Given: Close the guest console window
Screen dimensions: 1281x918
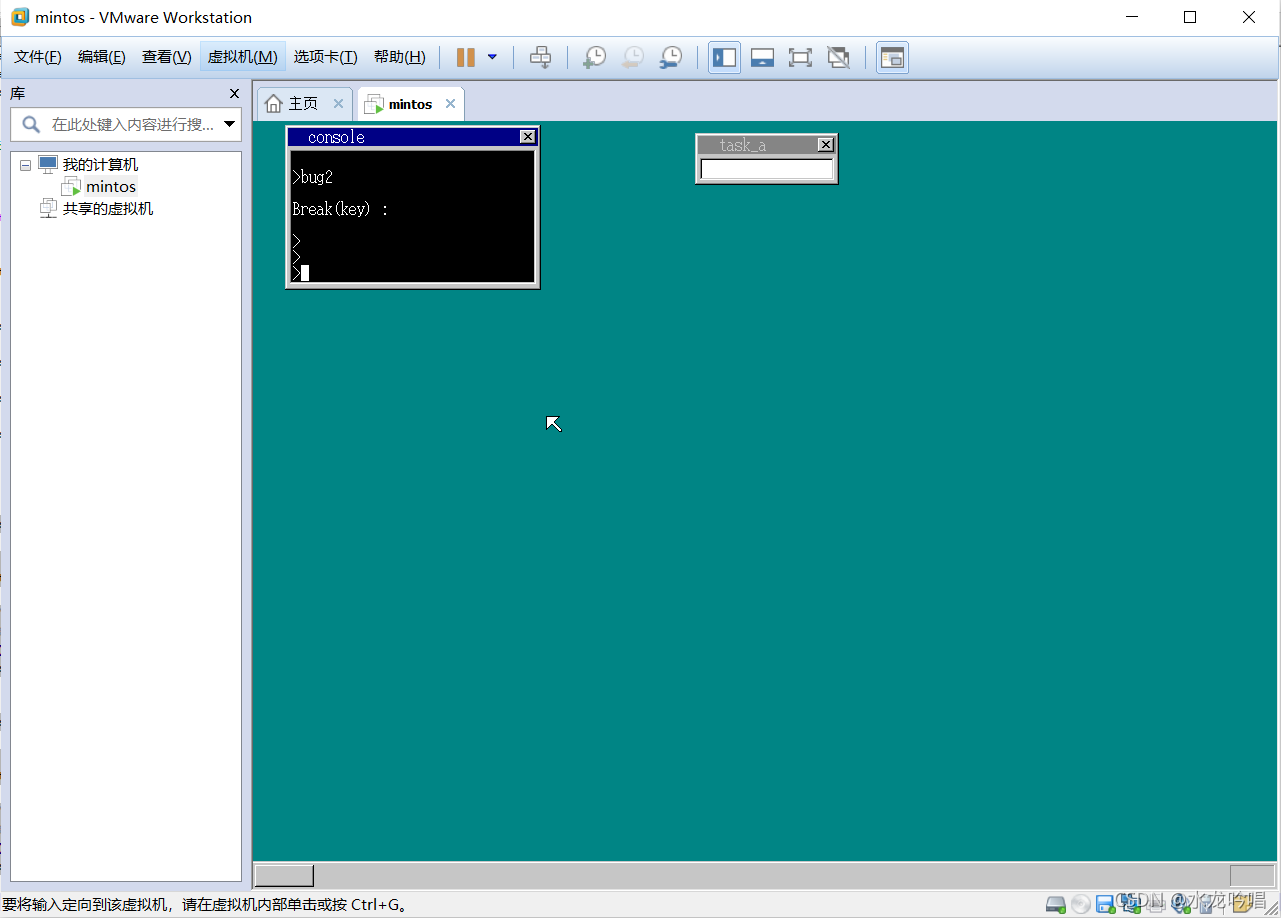Looking at the screenshot, I should [528, 137].
